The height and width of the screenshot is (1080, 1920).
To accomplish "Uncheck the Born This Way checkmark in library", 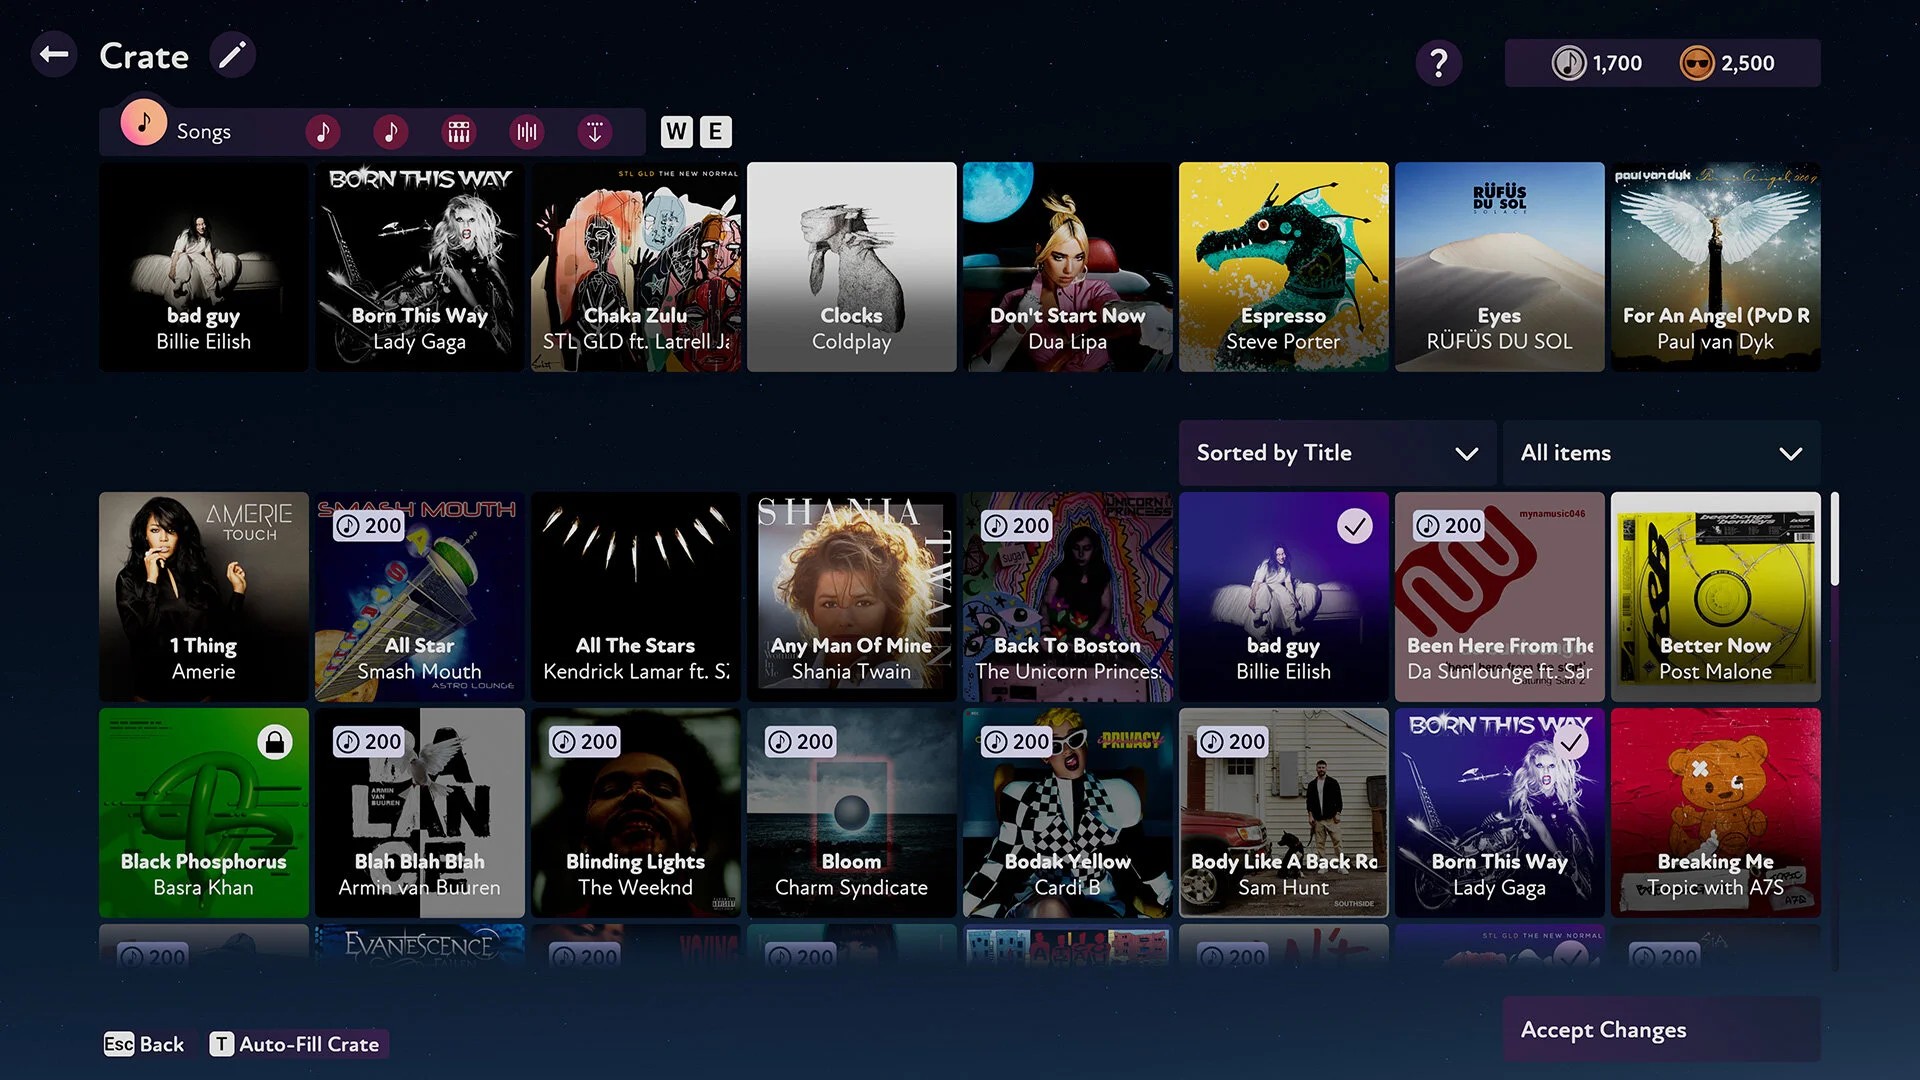I will 1571,742.
